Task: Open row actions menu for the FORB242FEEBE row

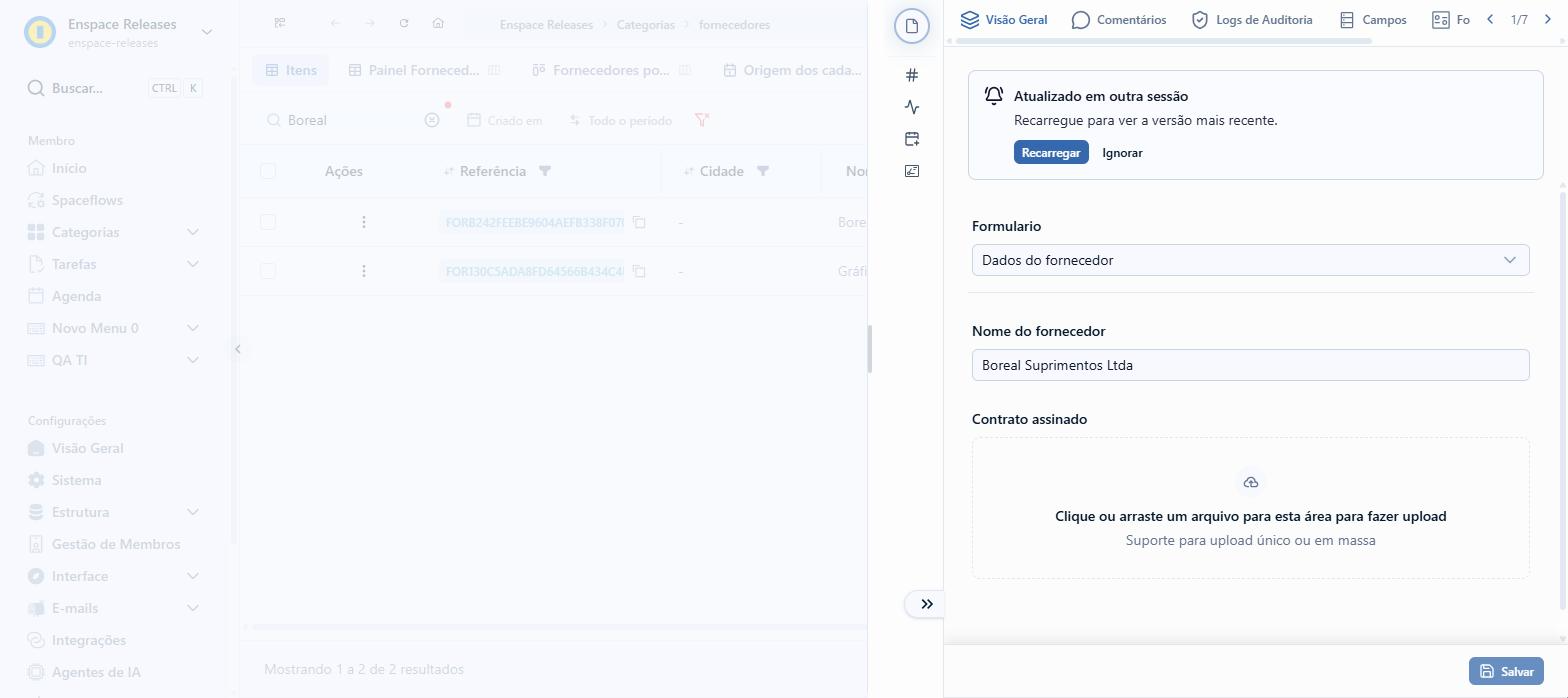Action: coord(364,222)
